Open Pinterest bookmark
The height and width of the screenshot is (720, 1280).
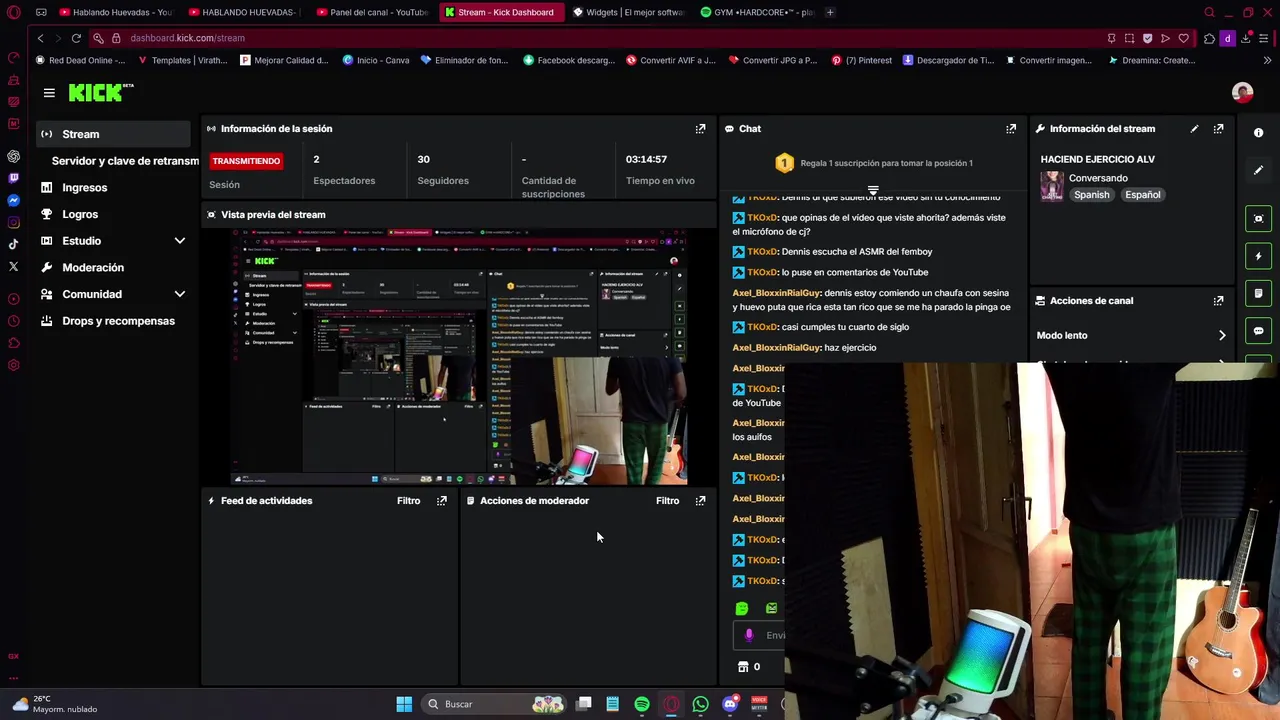862,60
